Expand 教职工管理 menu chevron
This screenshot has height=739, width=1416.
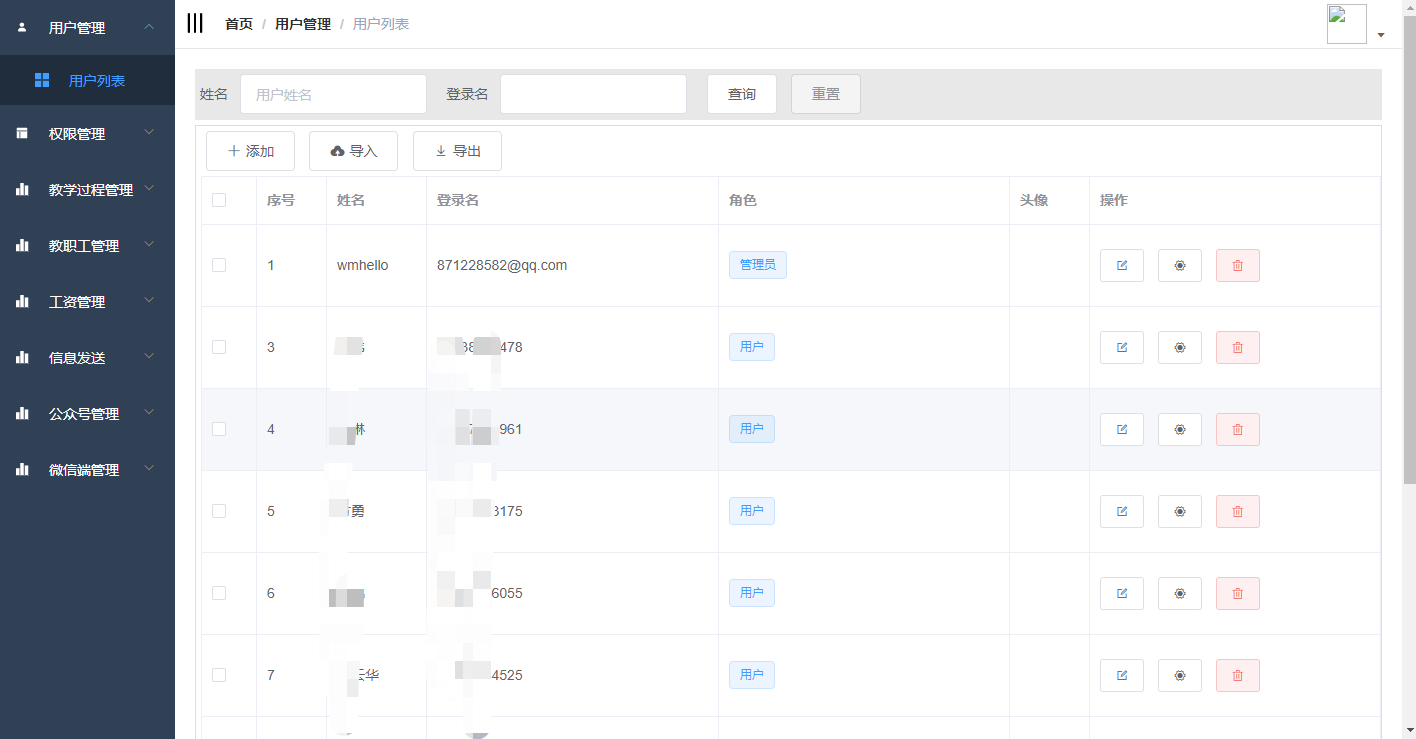[x=149, y=244]
